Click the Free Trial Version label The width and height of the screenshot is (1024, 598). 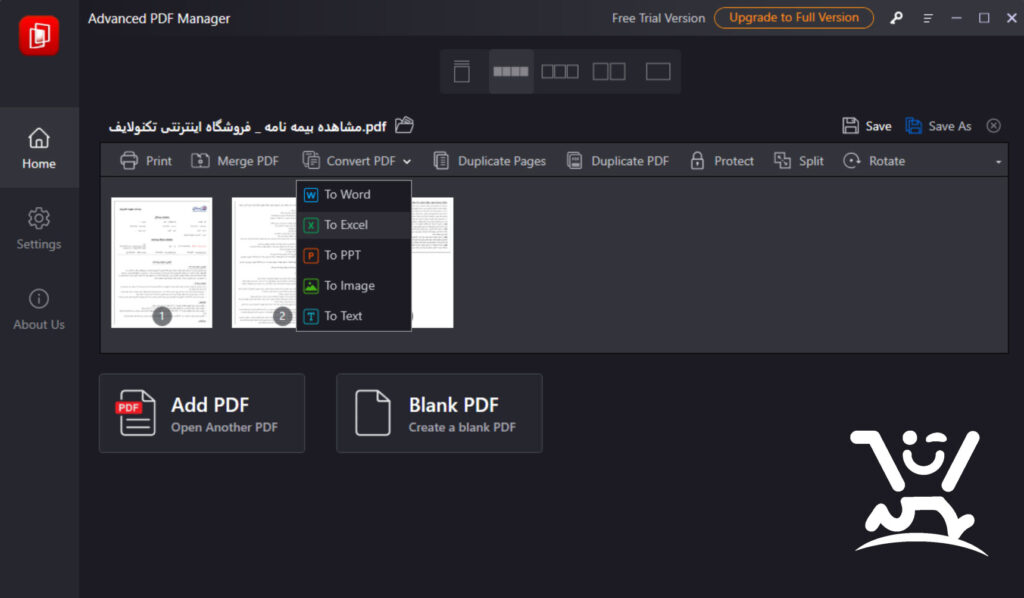[658, 18]
